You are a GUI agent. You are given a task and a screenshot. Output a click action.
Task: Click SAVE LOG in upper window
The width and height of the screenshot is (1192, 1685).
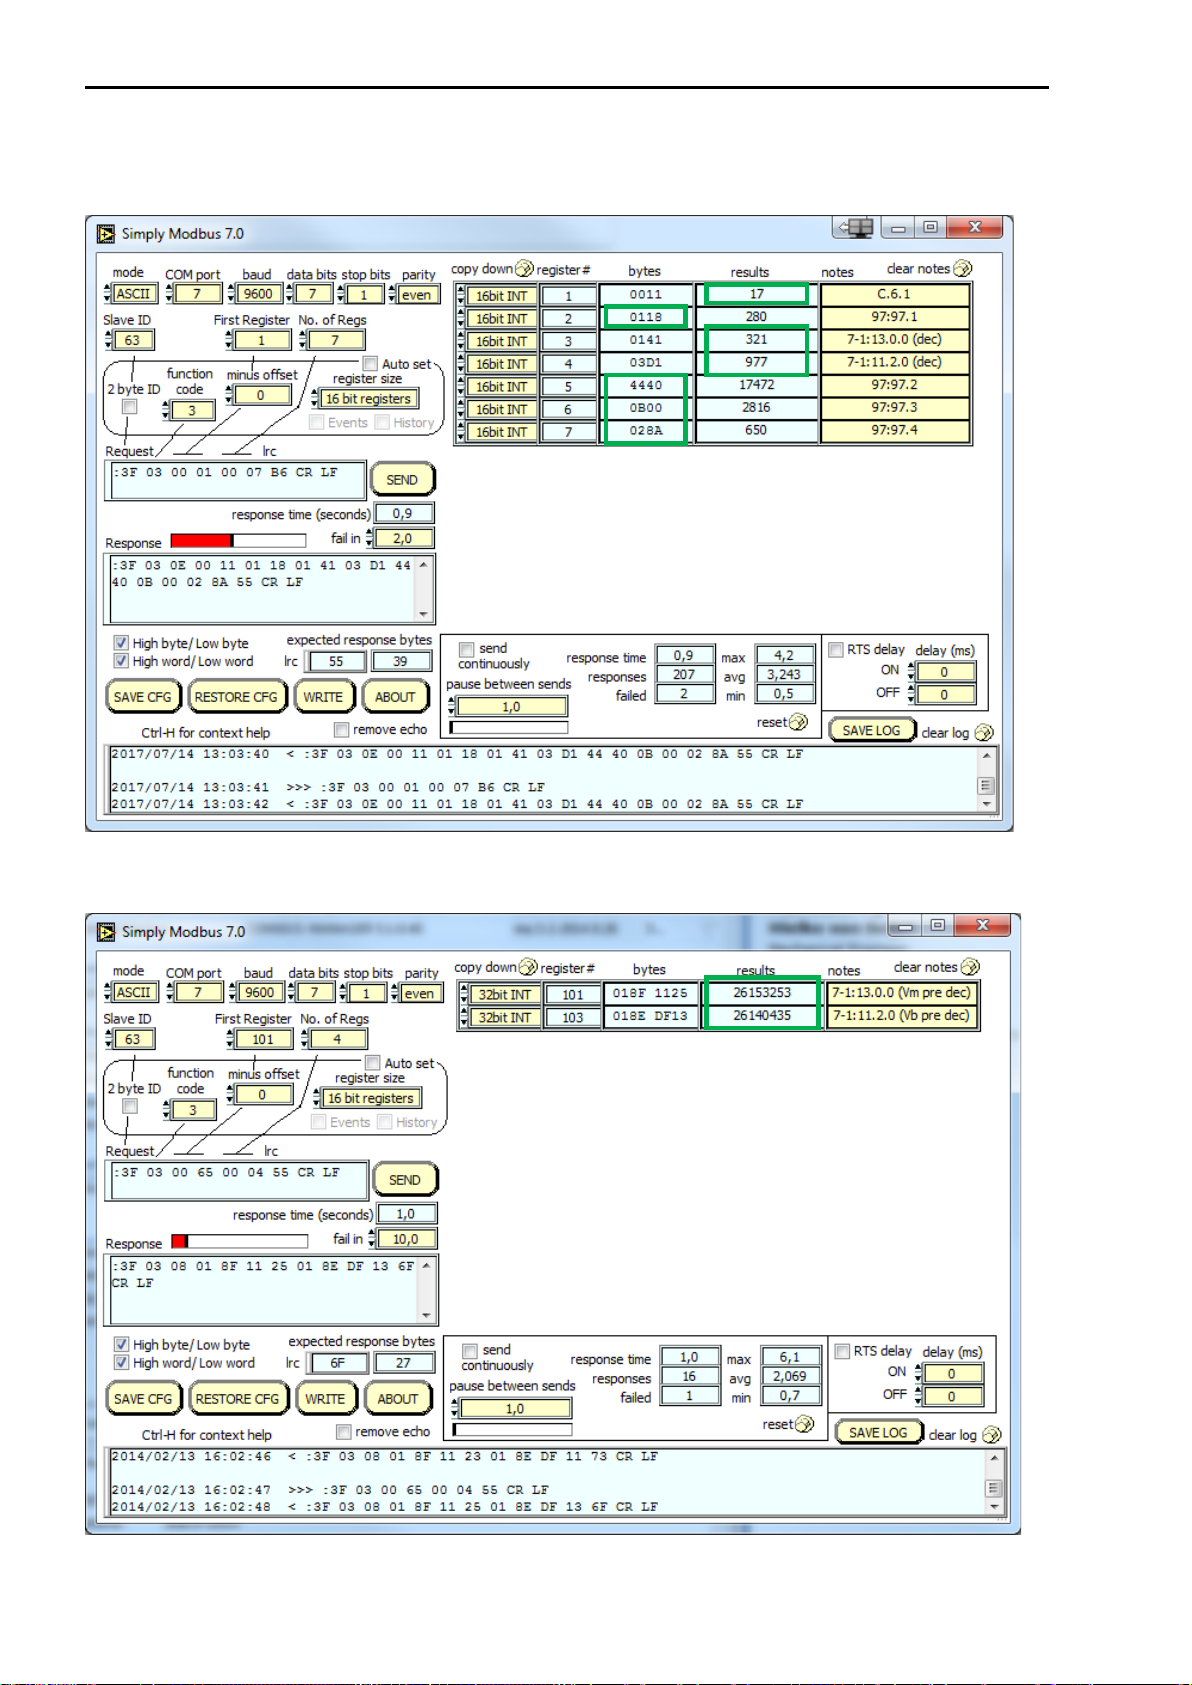[871, 731]
